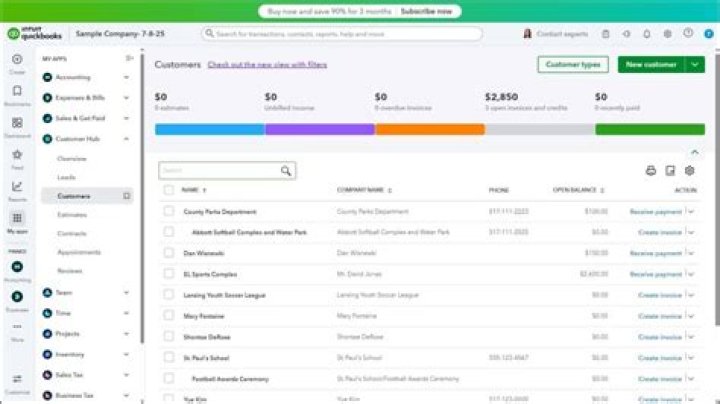The image size is (720, 404).
Task: Click the New customer button
Action: (651, 65)
